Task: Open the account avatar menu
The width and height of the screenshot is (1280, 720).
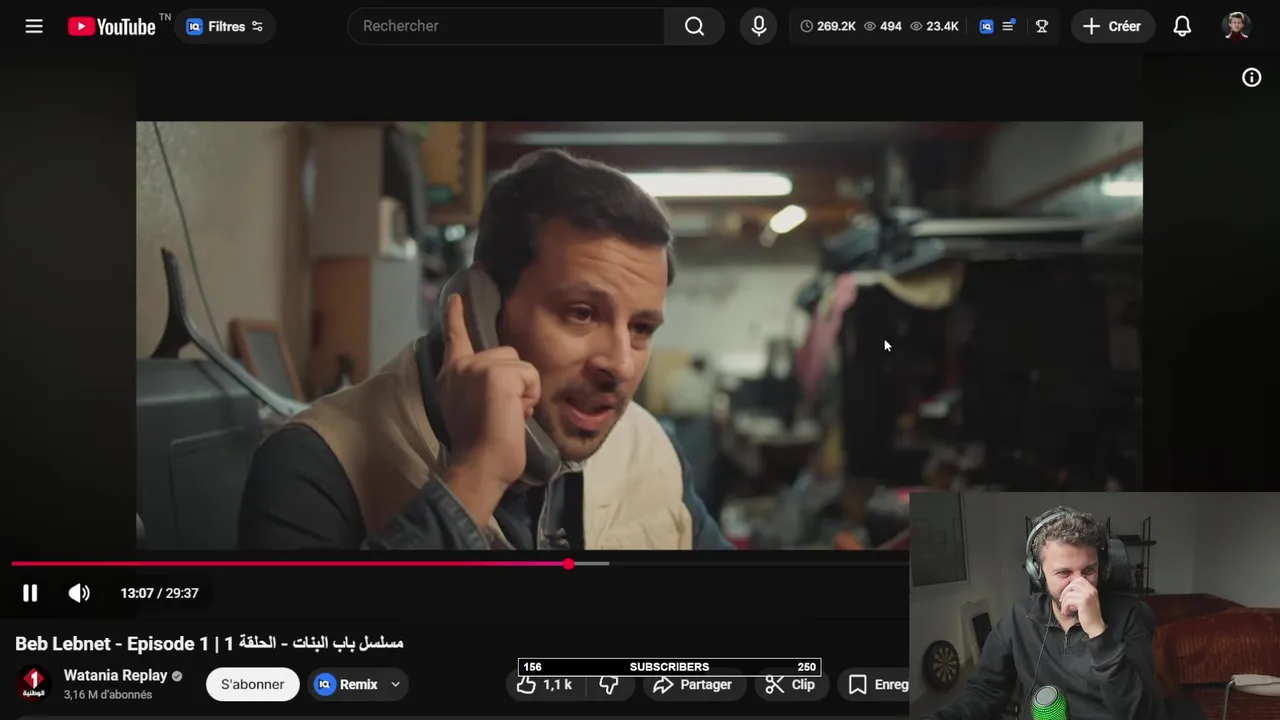Action: pos(1237,26)
